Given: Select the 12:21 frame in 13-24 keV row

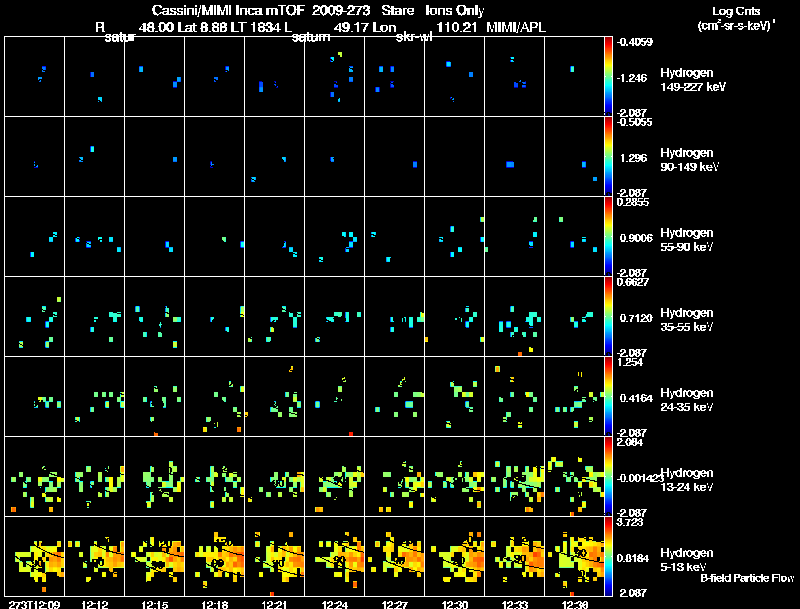Looking at the screenshot, I should point(274,476).
